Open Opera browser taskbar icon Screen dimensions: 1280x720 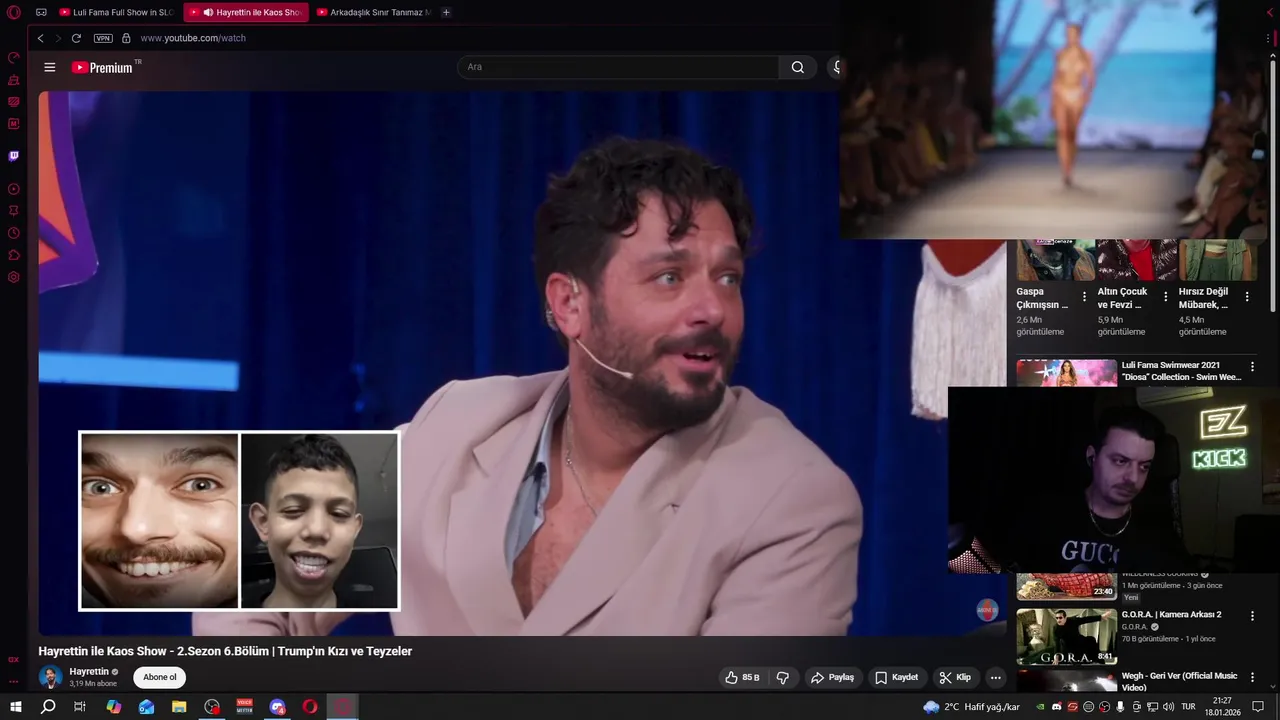point(310,707)
